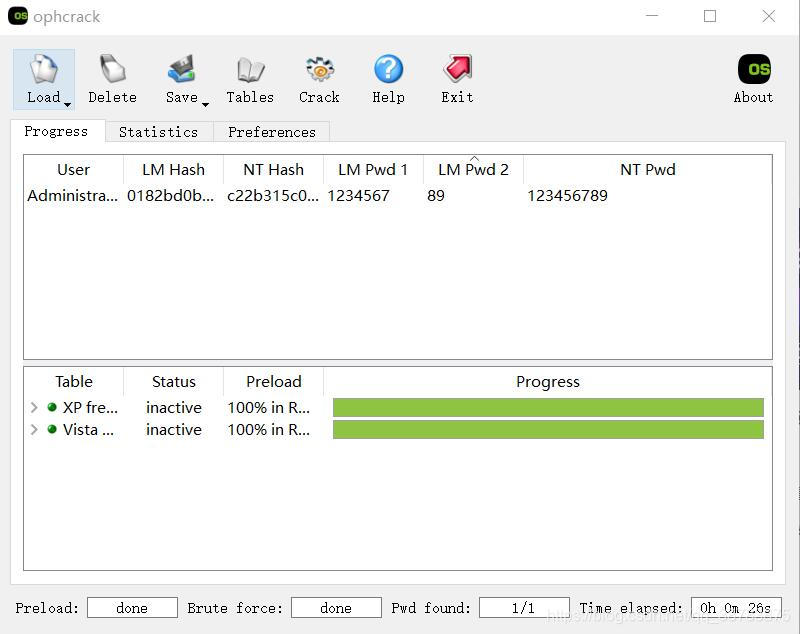Expand the Vista ... table row
Viewport: 800px width, 634px height.
34,429
